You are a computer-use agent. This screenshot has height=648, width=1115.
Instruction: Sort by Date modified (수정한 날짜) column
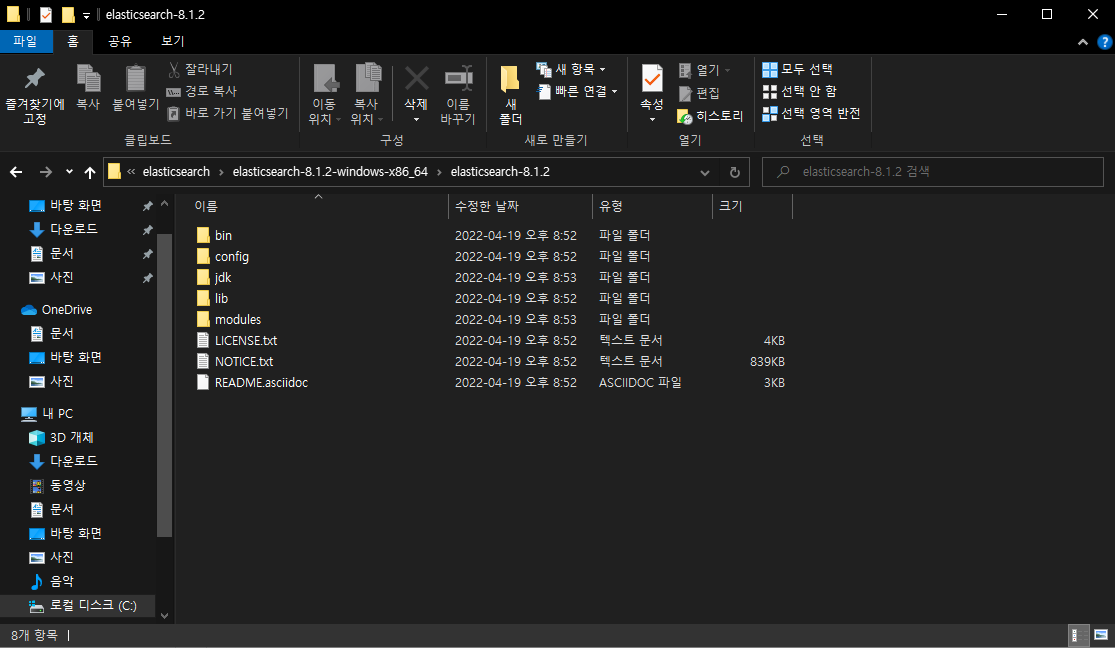[487, 206]
